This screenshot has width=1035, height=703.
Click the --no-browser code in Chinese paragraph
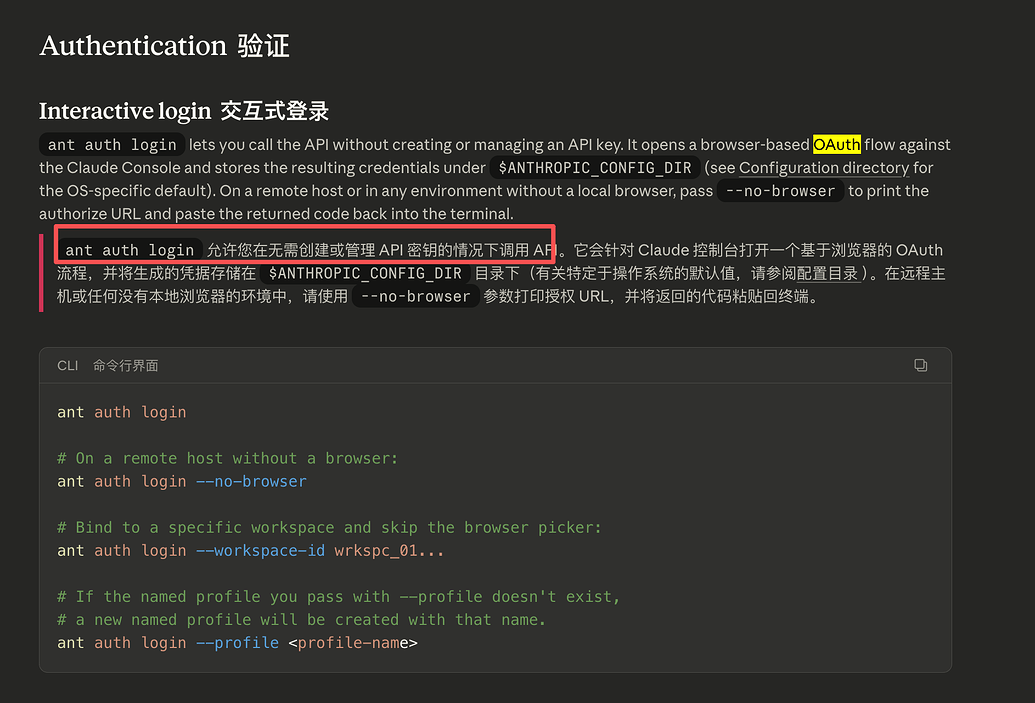(x=416, y=296)
